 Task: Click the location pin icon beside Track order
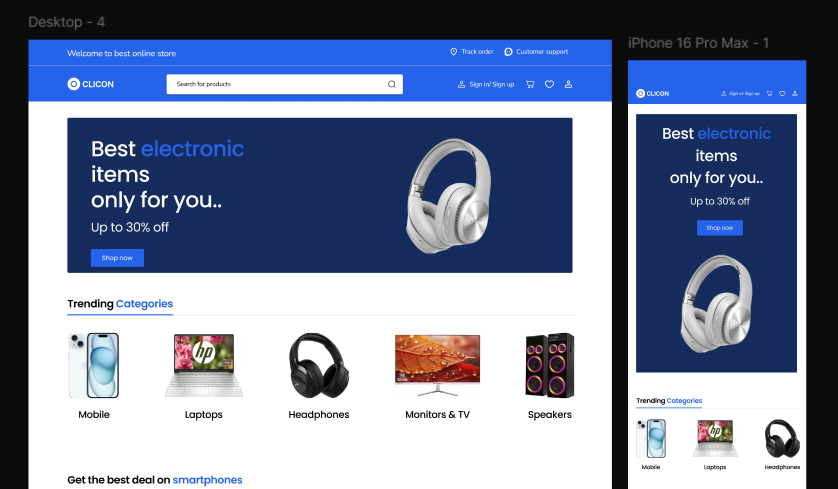coord(453,52)
